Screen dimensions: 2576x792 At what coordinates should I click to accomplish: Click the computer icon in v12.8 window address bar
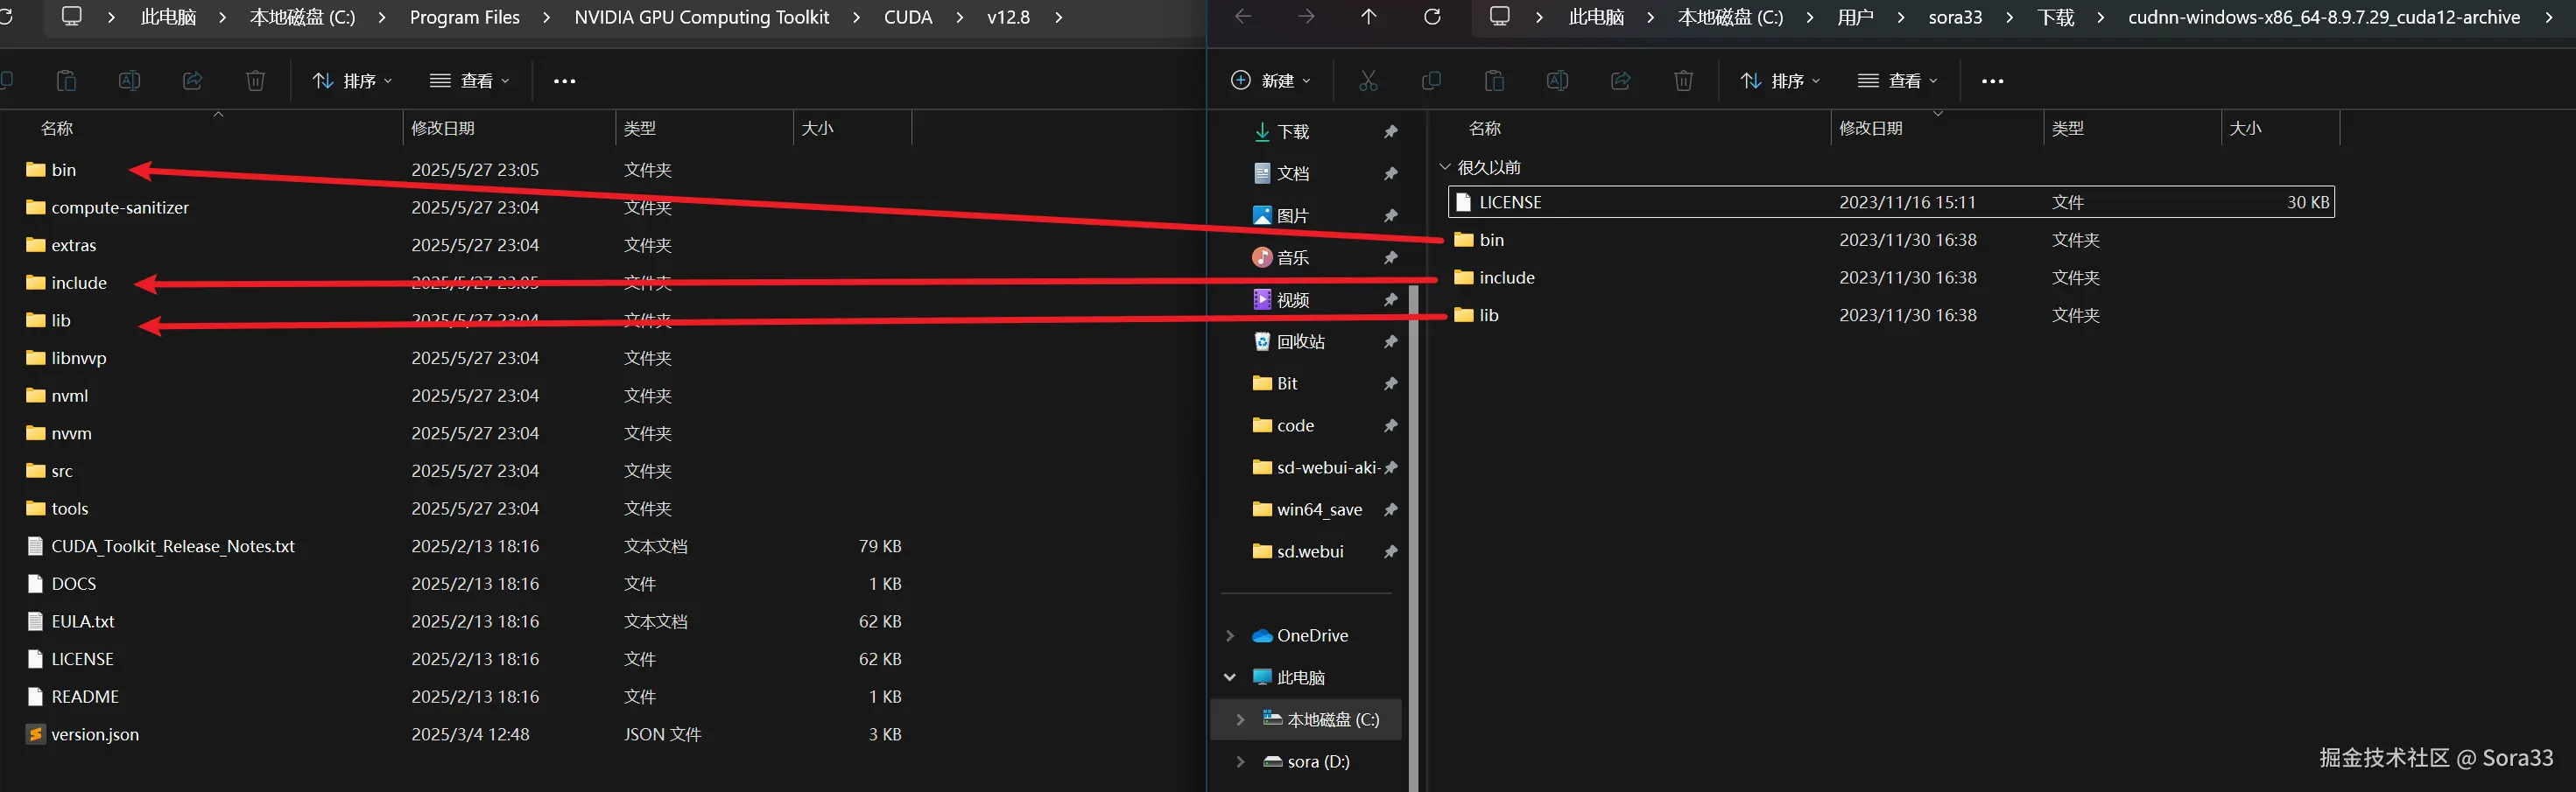click(72, 17)
